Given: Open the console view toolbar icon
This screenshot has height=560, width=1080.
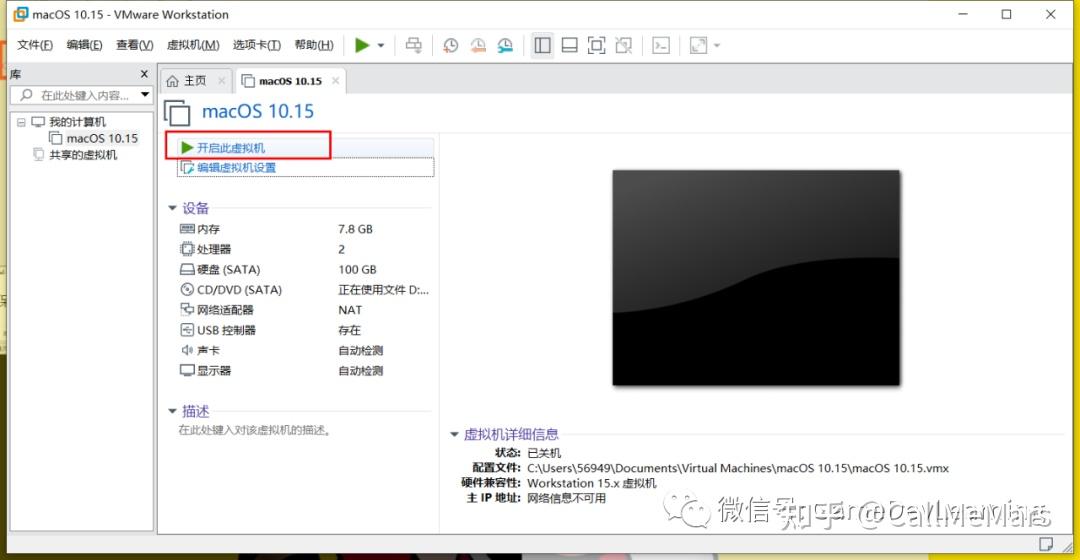Looking at the screenshot, I should (661, 45).
